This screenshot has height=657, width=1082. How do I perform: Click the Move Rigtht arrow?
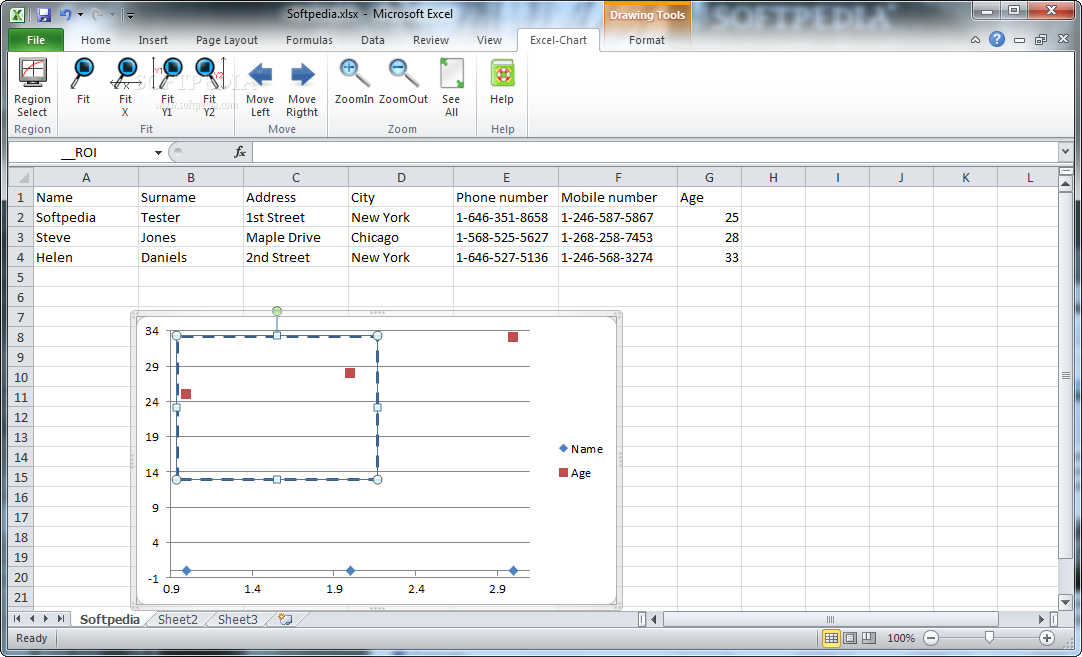pos(302,88)
